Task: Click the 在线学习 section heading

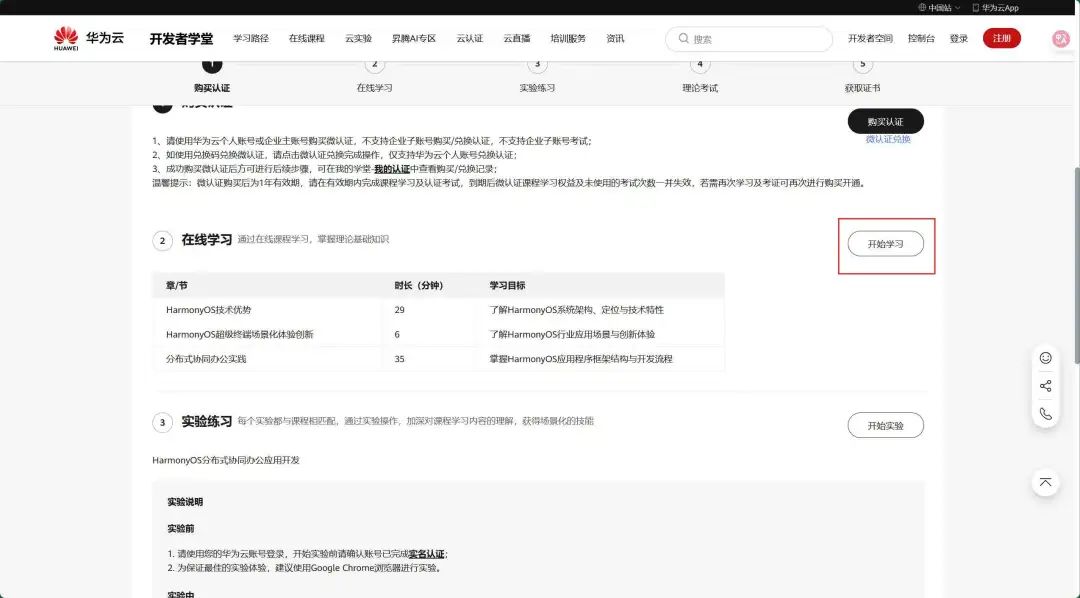Action: pos(207,240)
